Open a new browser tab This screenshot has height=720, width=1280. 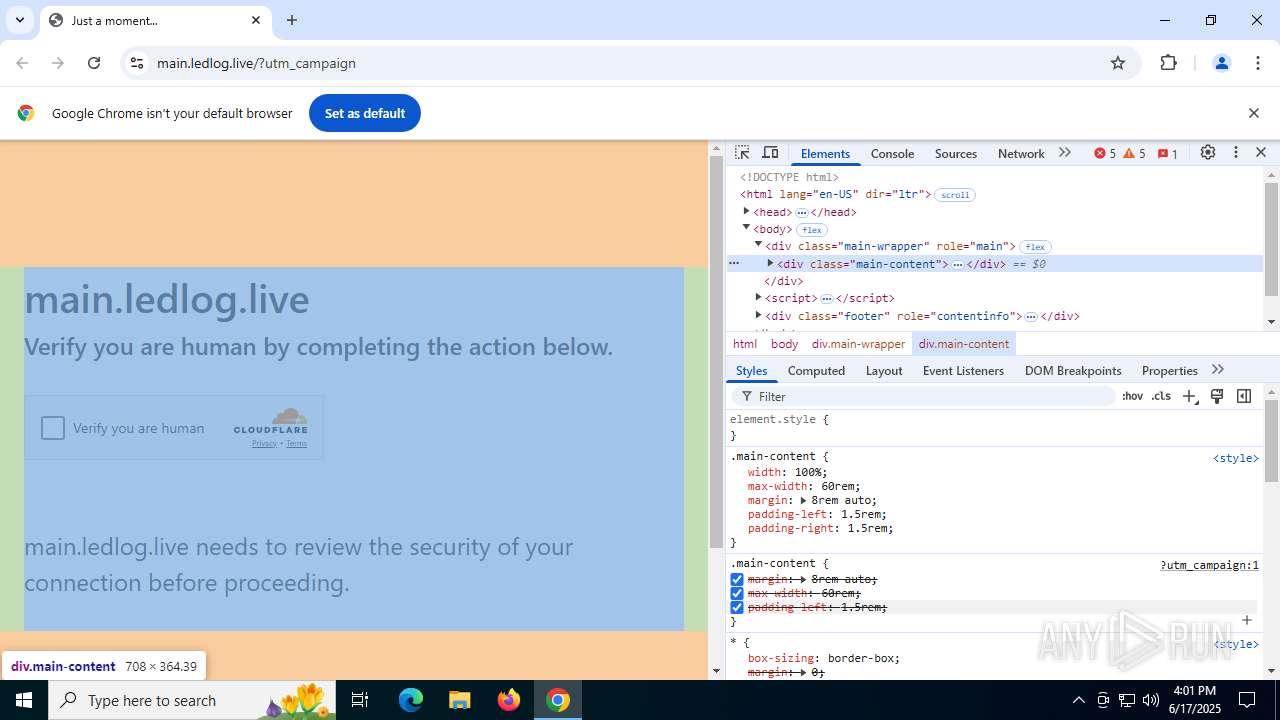292,20
